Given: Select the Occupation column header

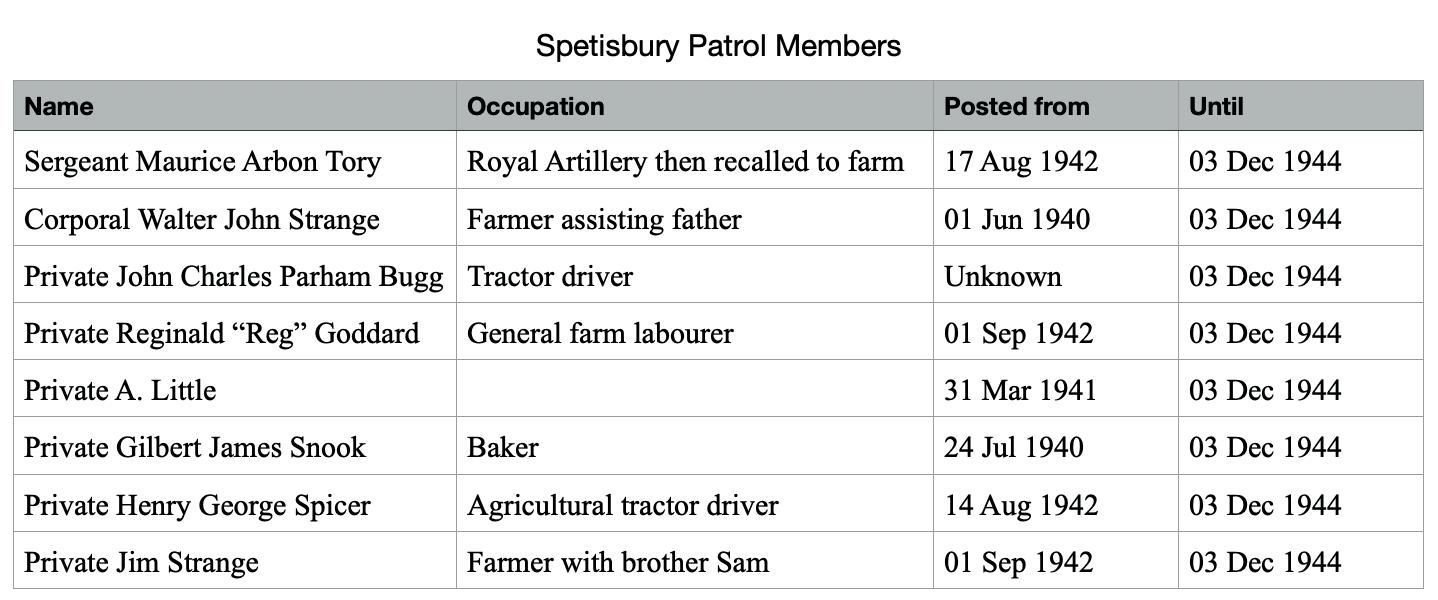Looking at the screenshot, I should click(535, 106).
